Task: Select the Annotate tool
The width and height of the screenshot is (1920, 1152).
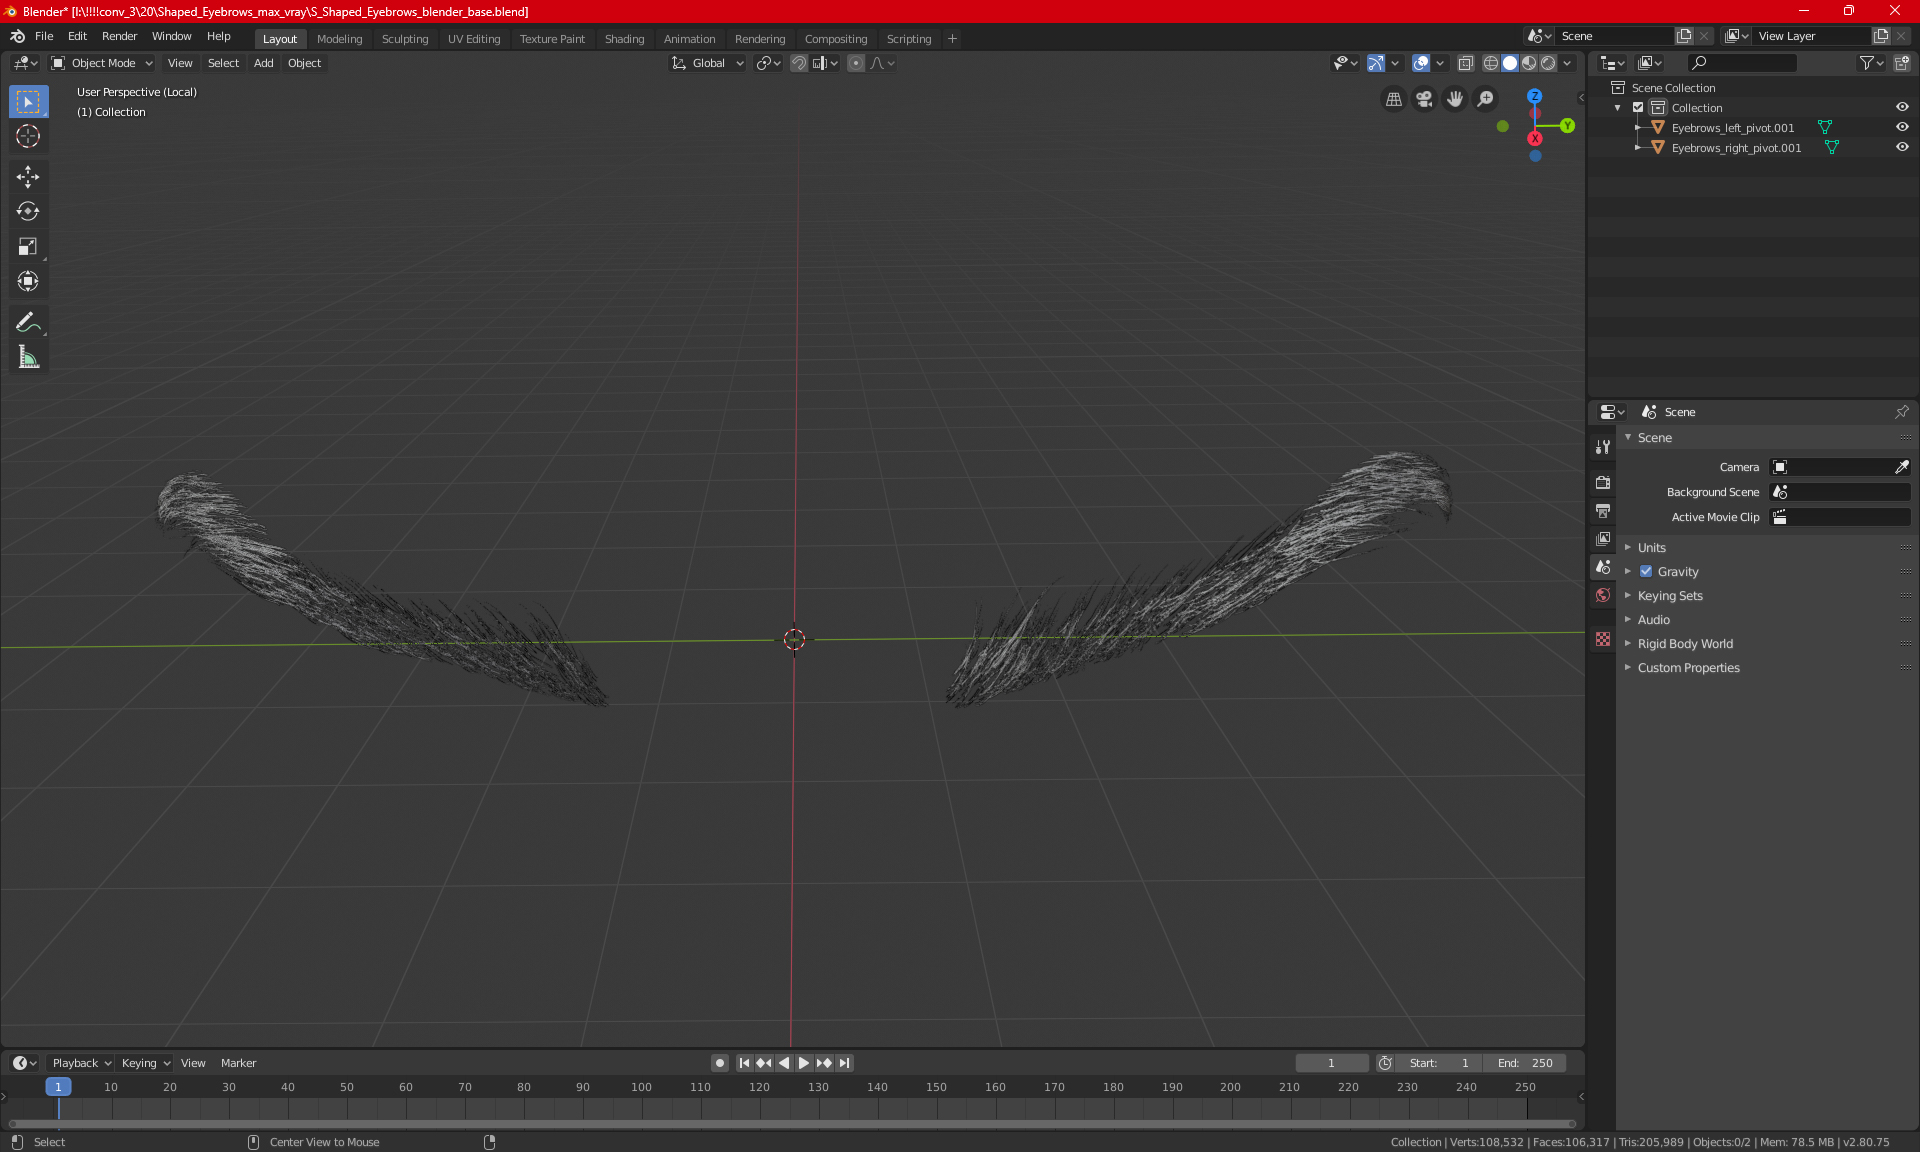Action: [x=28, y=322]
